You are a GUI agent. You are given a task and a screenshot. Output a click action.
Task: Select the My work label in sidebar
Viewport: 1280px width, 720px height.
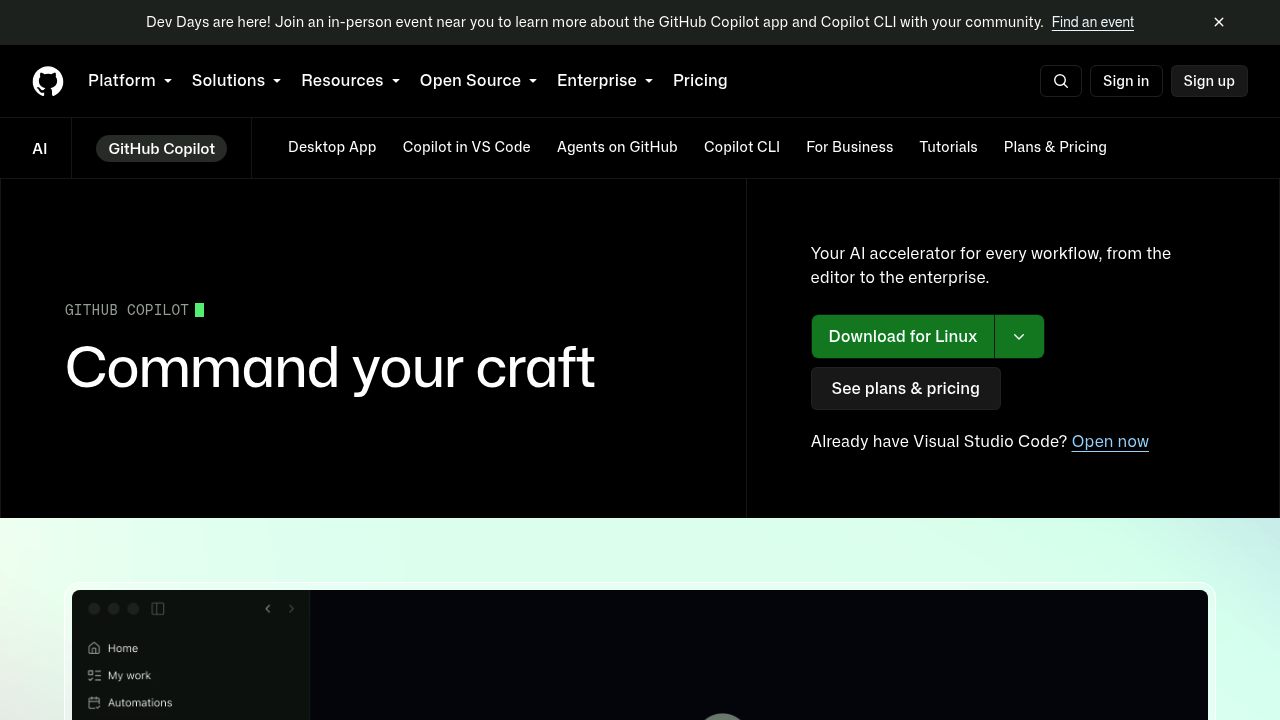click(129, 675)
